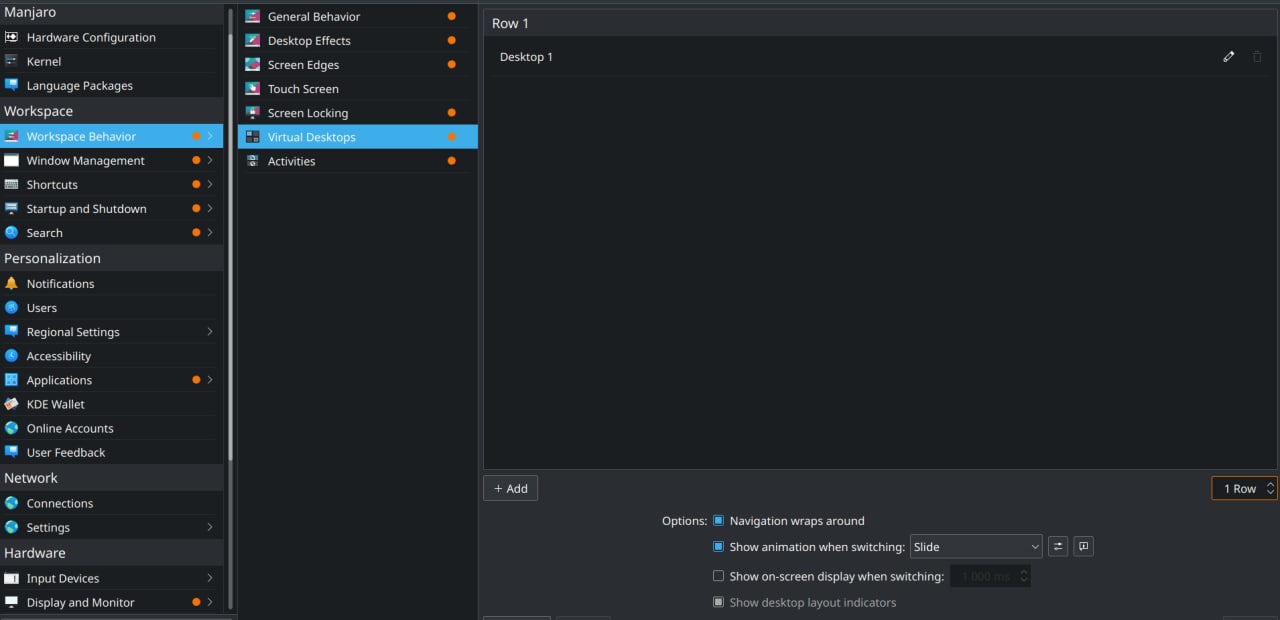Click the Touch Screen icon
The image size is (1280, 620).
coord(252,88)
